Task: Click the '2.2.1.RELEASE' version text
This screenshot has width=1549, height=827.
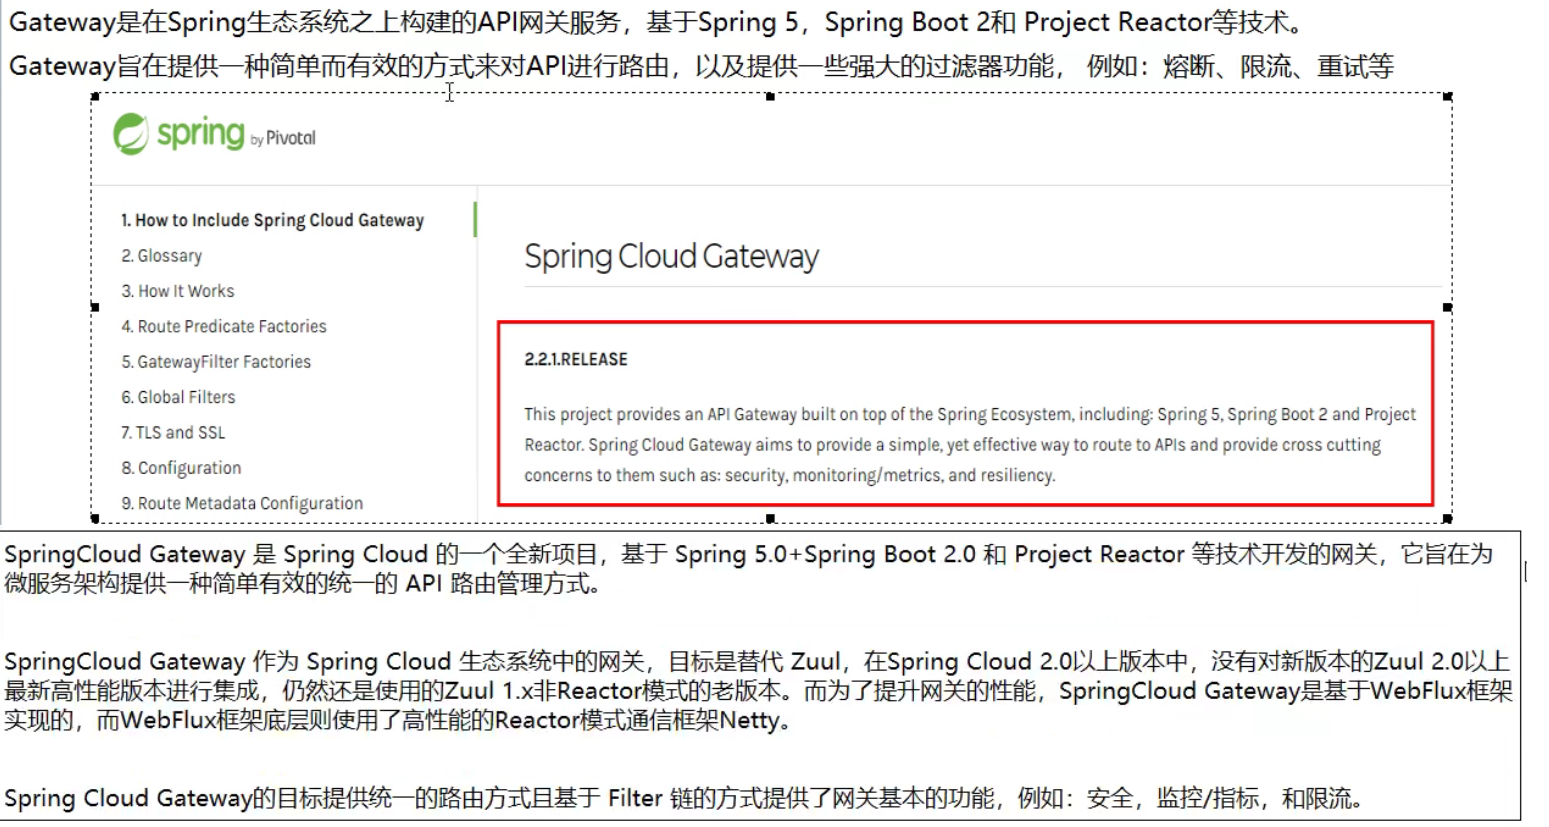Action: pyautogui.click(x=576, y=359)
